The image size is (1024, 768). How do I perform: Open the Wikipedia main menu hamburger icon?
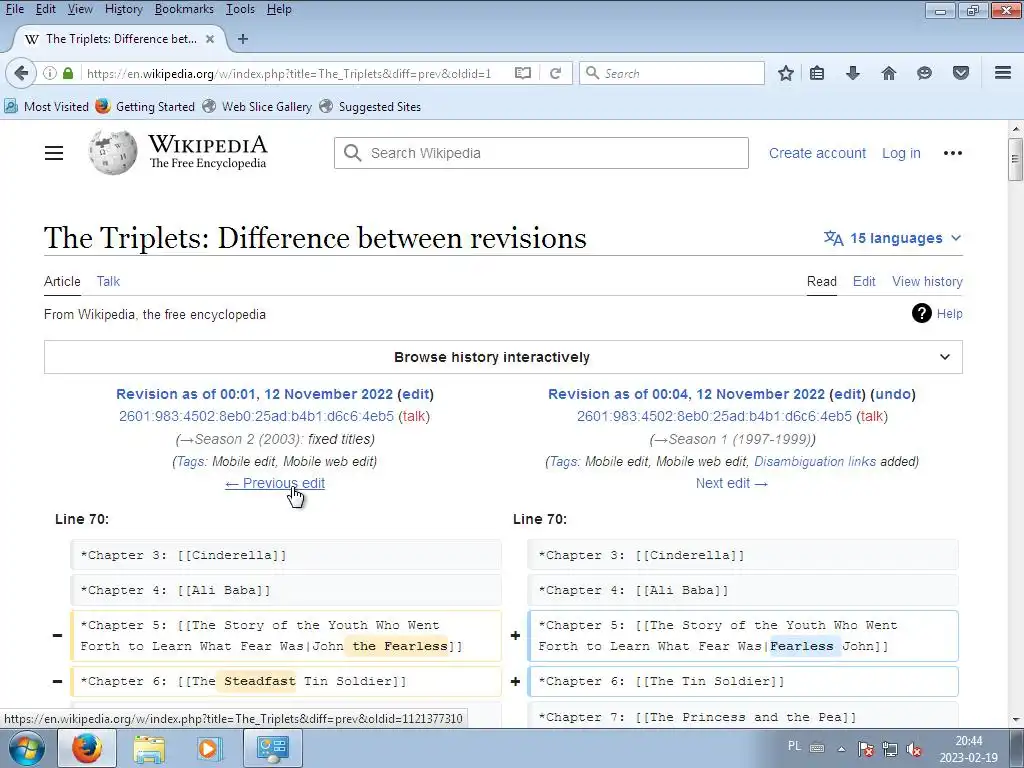click(x=54, y=153)
